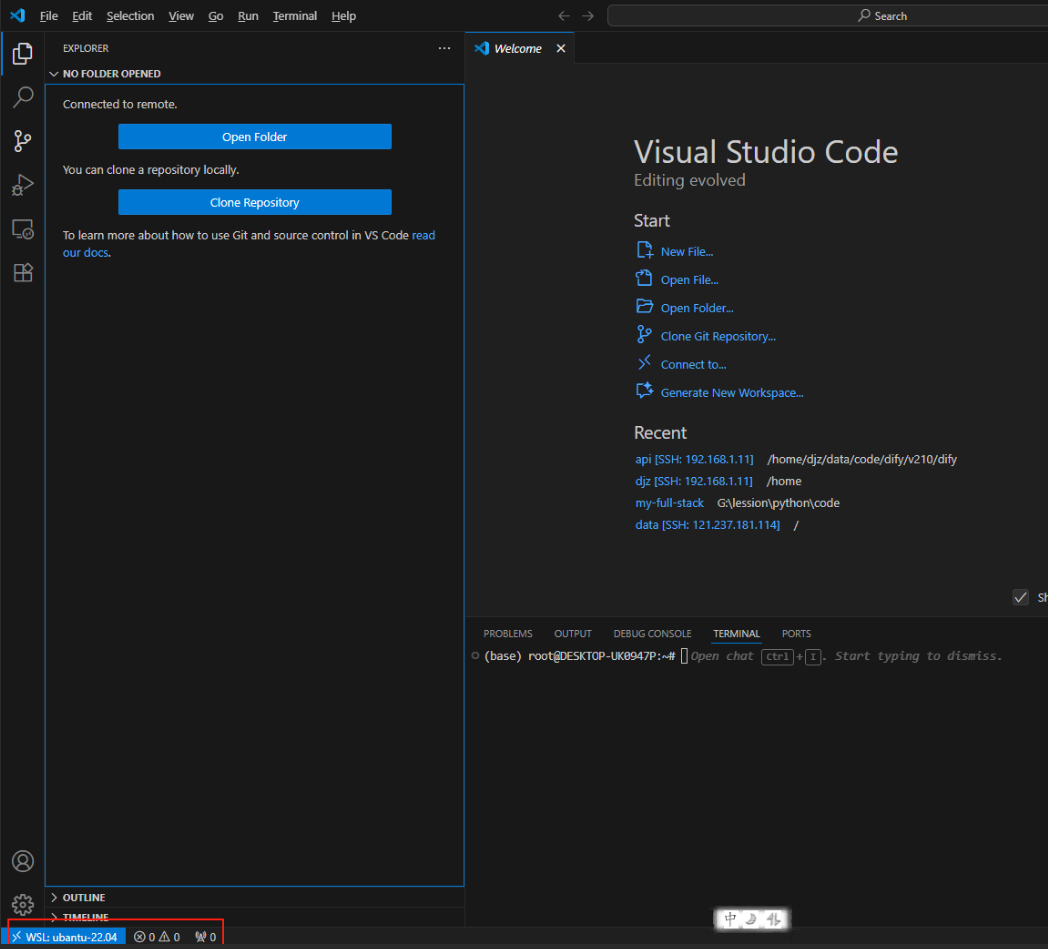Image resolution: width=1048 pixels, height=949 pixels.
Task: Open the Terminal menu
Action: (295, 15)
